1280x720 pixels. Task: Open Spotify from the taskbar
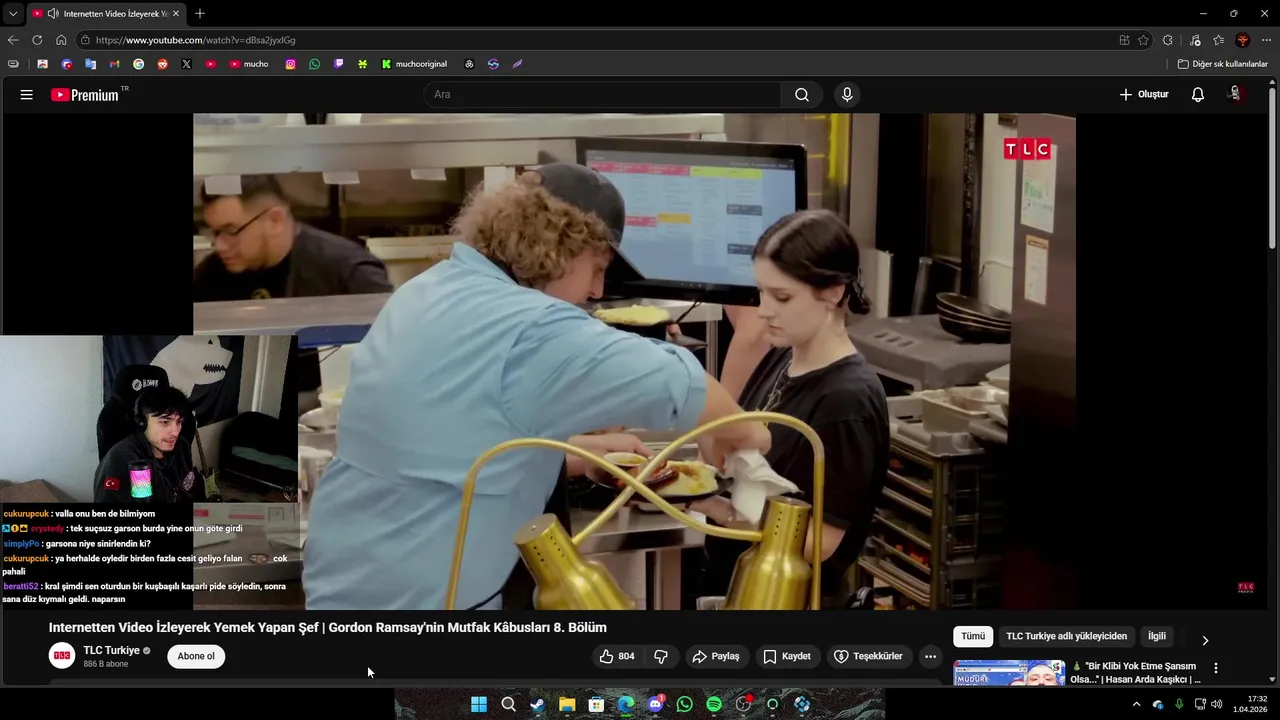pos(714,704)
